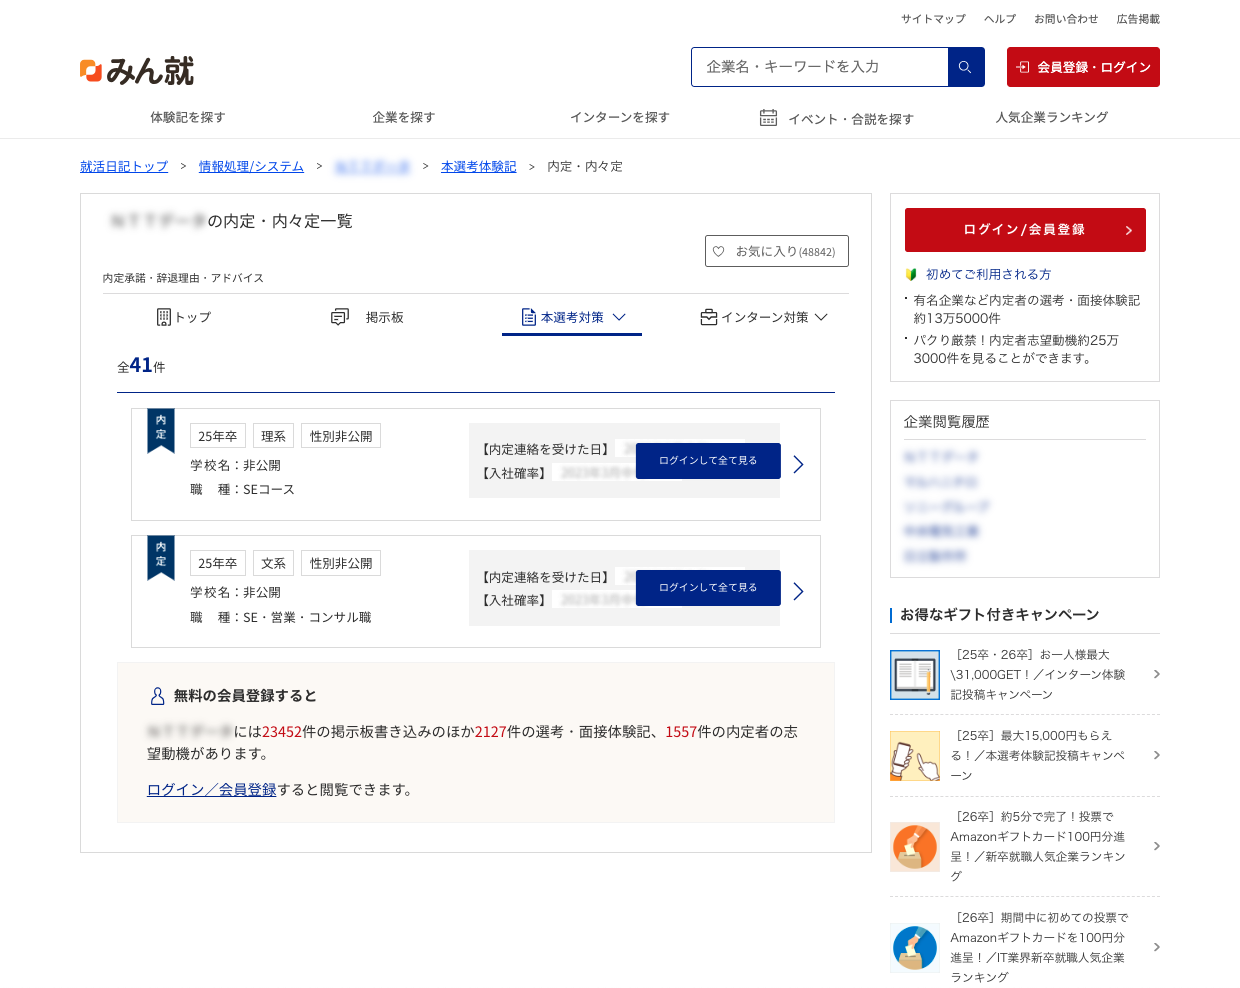Click the お気に入り (48842) button
Screen dimensions: 1240x988
[x=777, y=251]
